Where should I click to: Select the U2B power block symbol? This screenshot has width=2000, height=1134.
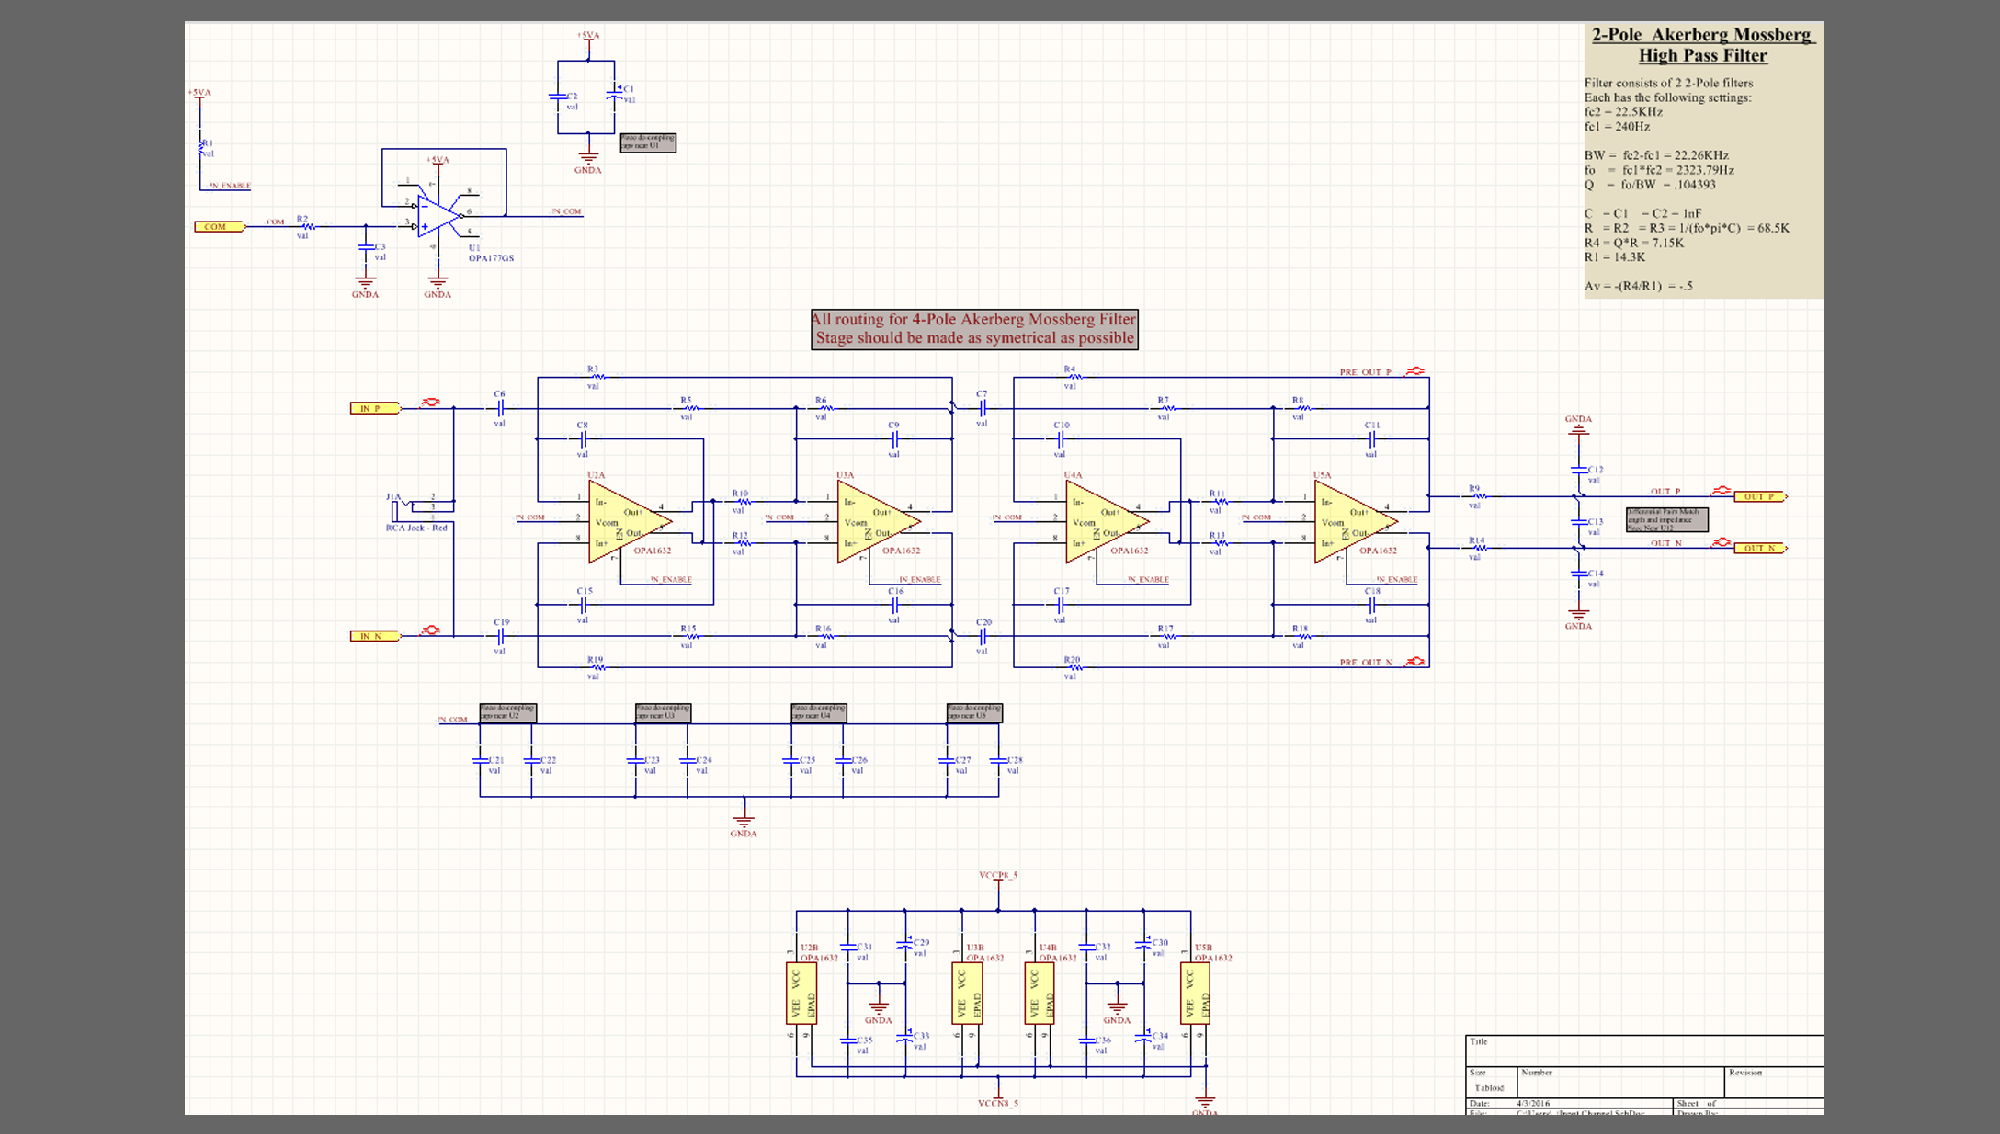point(802,993)
